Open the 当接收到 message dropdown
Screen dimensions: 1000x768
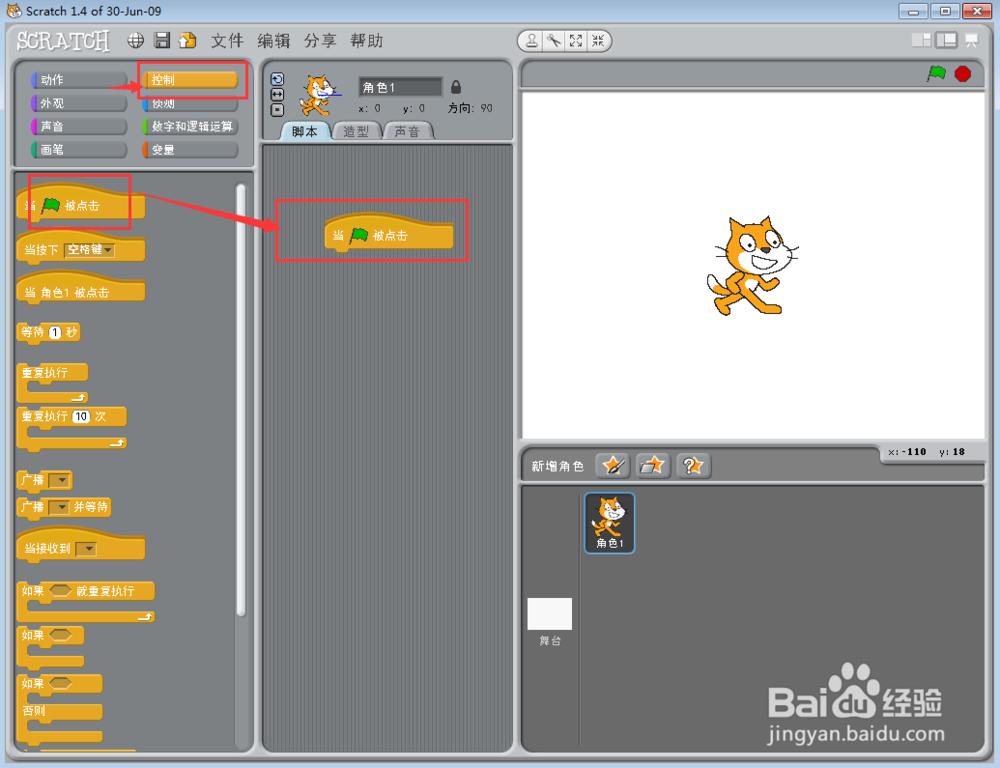[86, 549]
